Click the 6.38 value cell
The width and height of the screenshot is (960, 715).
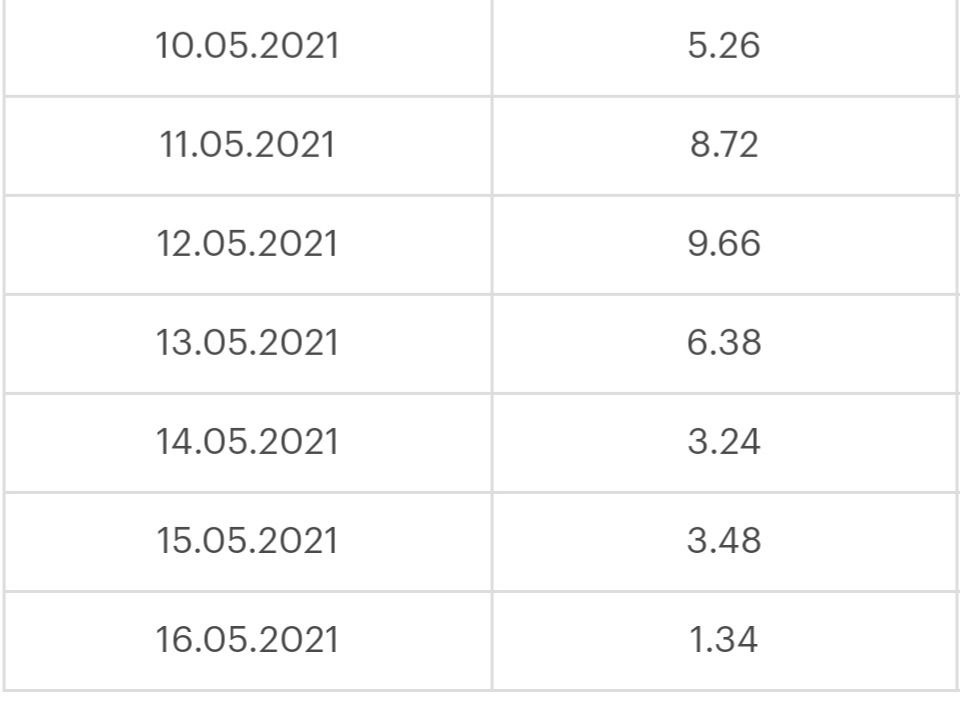tap(725, 344)
